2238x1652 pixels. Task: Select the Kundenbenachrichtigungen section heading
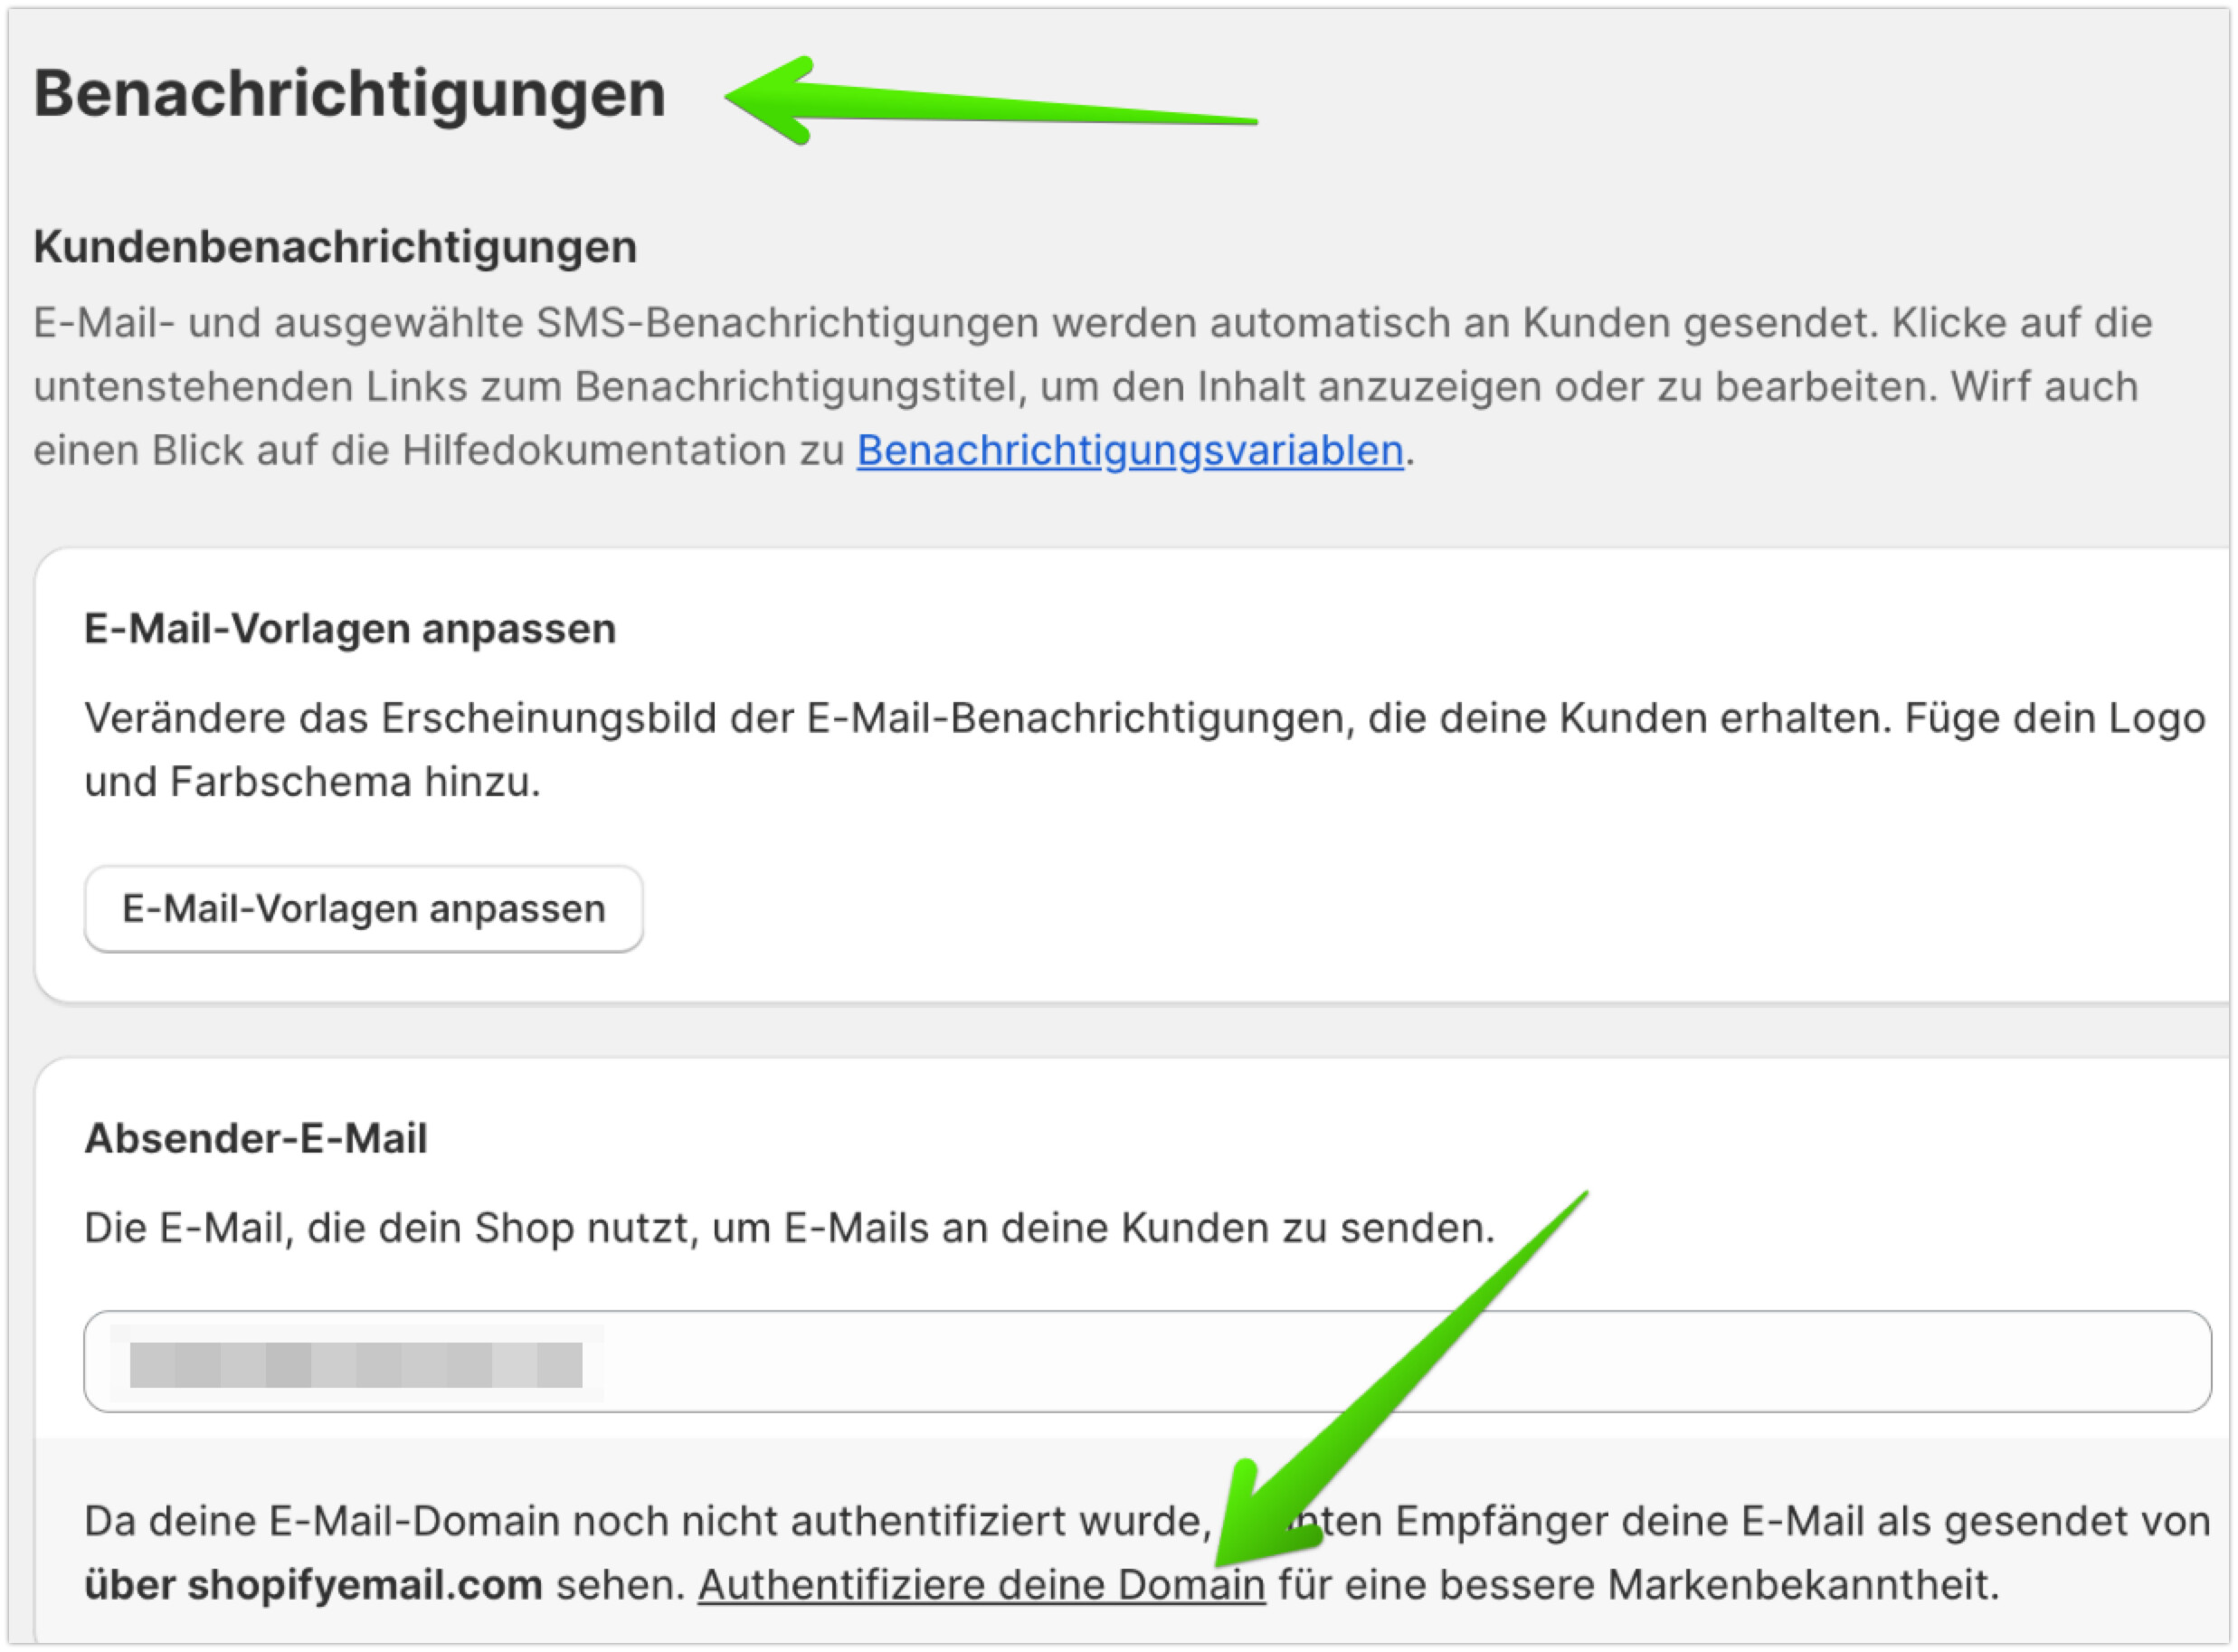click(x=335, y=247)
